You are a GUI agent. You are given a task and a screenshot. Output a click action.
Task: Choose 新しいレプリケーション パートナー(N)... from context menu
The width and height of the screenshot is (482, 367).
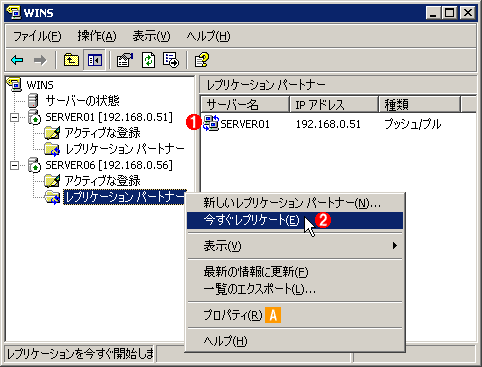click(x=295, y=203)
